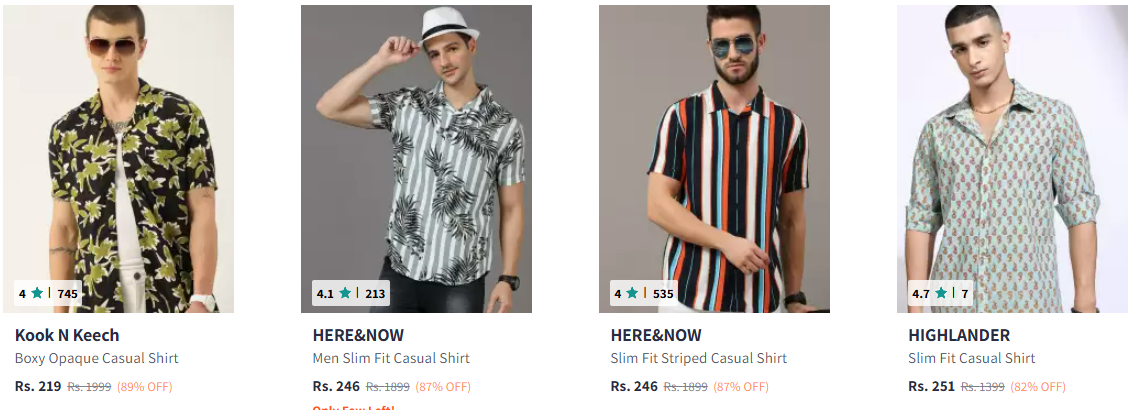Click the 745 ratings count badge
This screenshot has height=410, width=1134.
coord(67,294)
